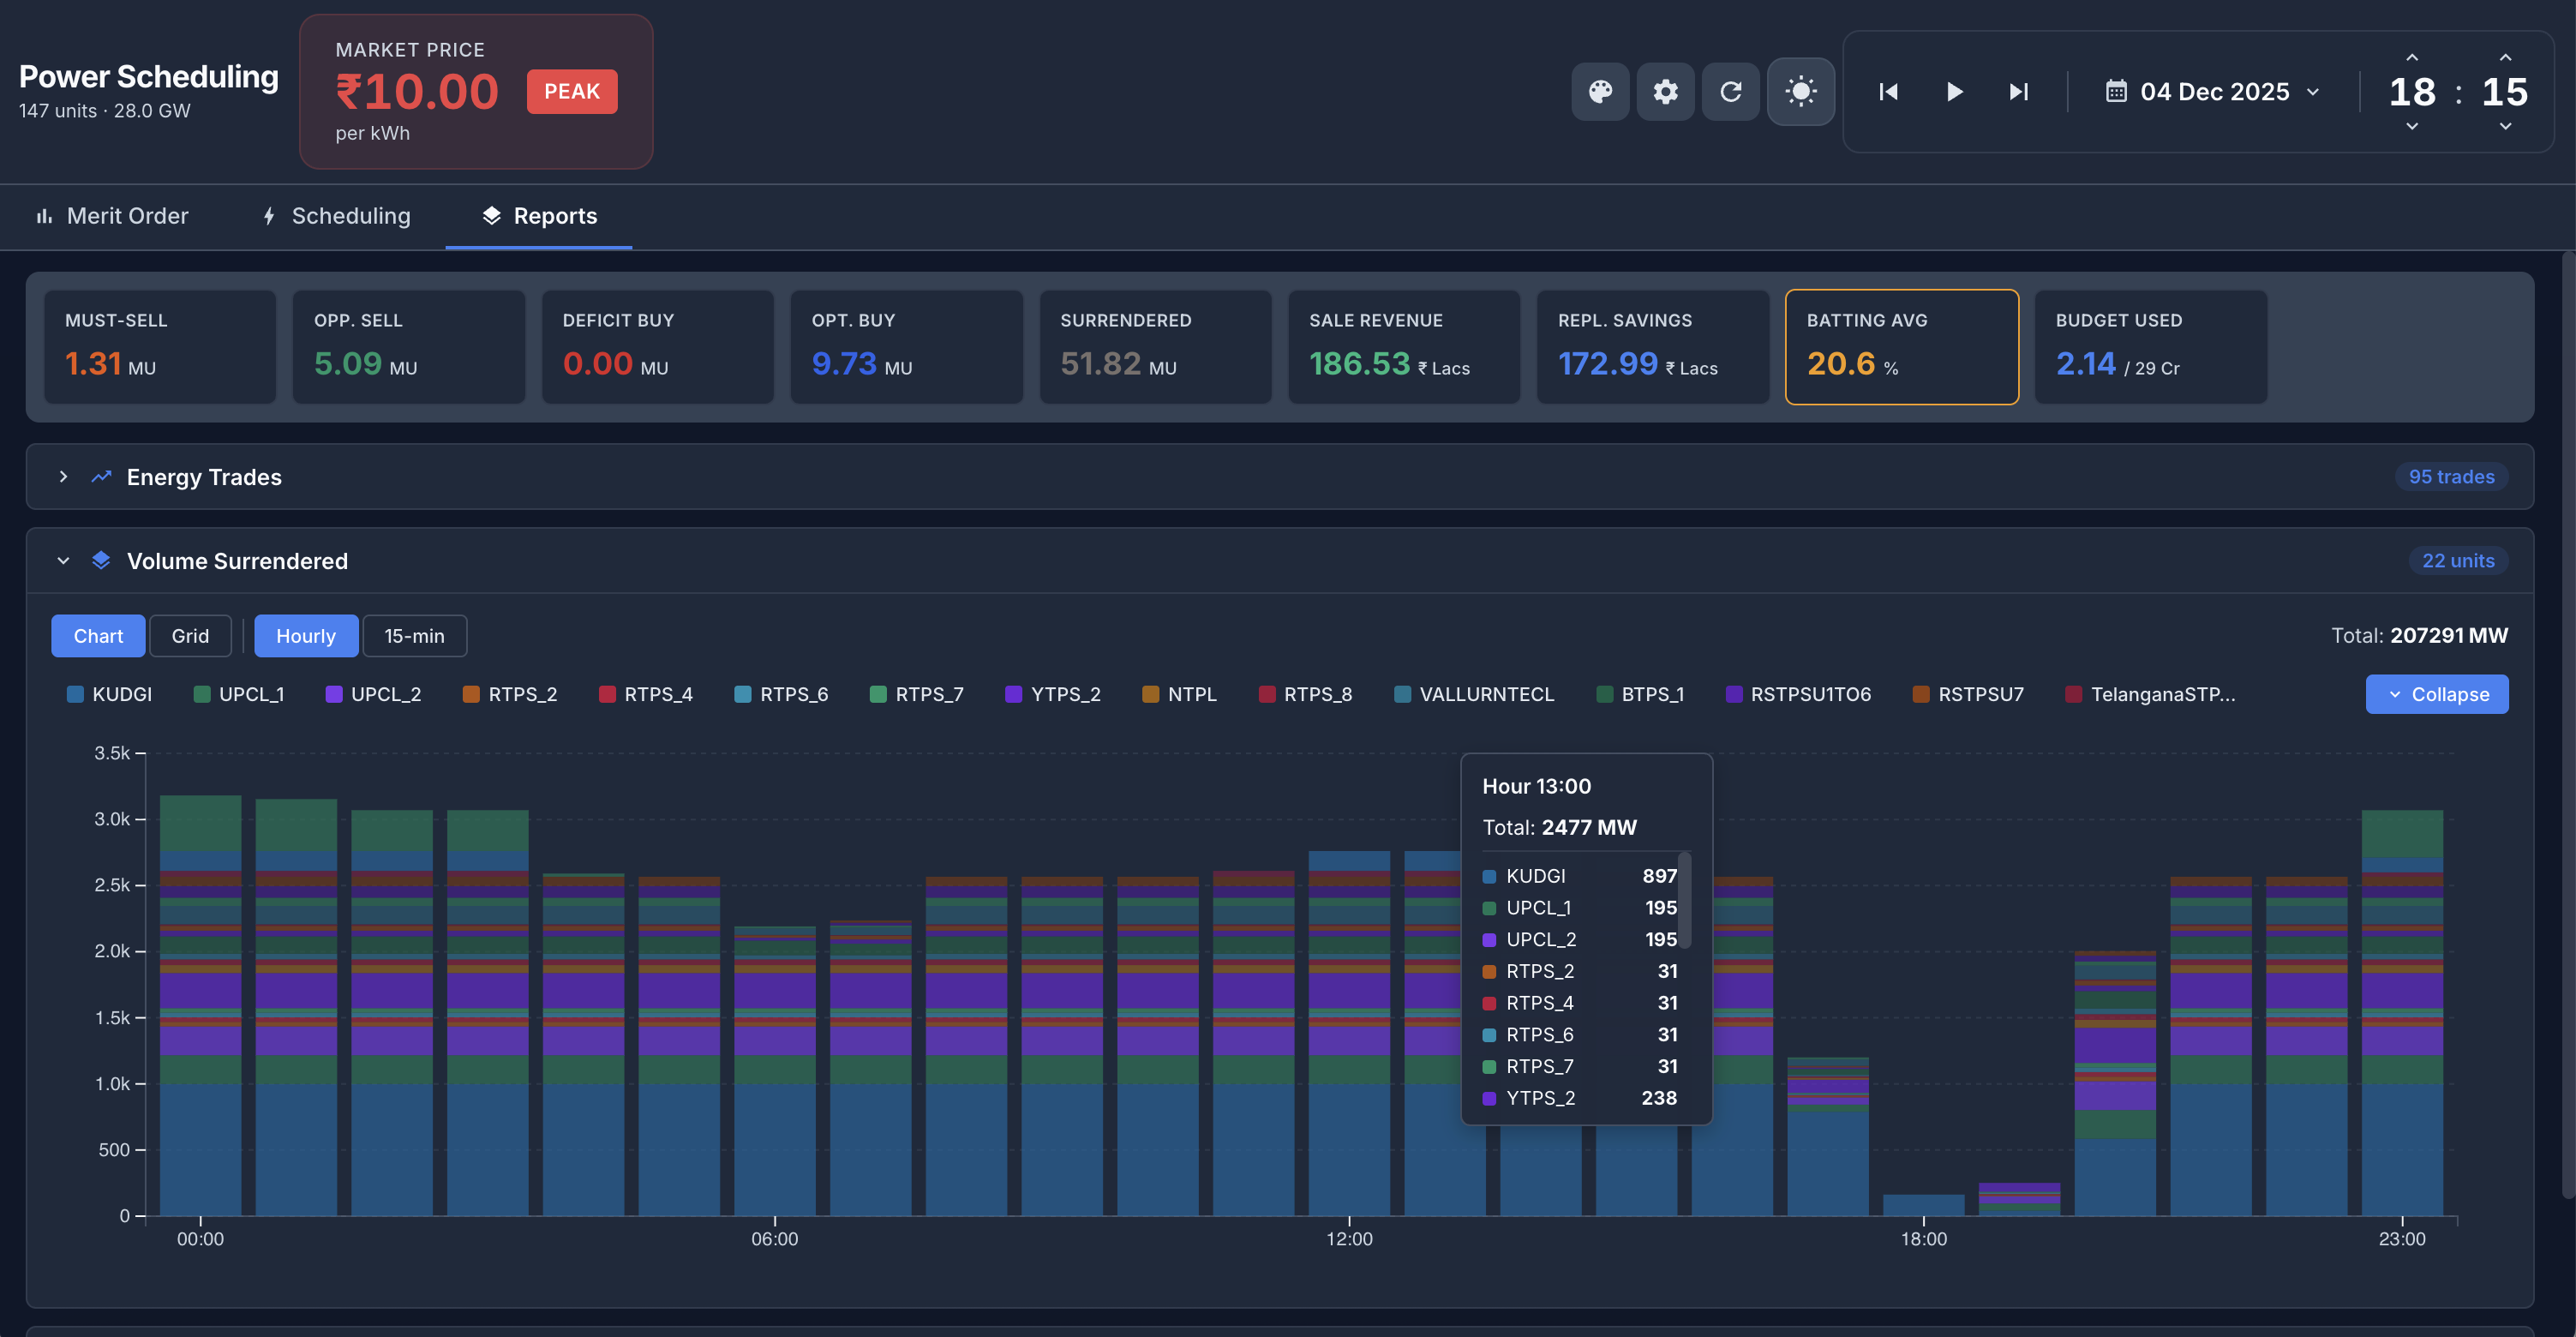Skip forward to the last time period
2576x1337 pixels.
pos(2017,91)
